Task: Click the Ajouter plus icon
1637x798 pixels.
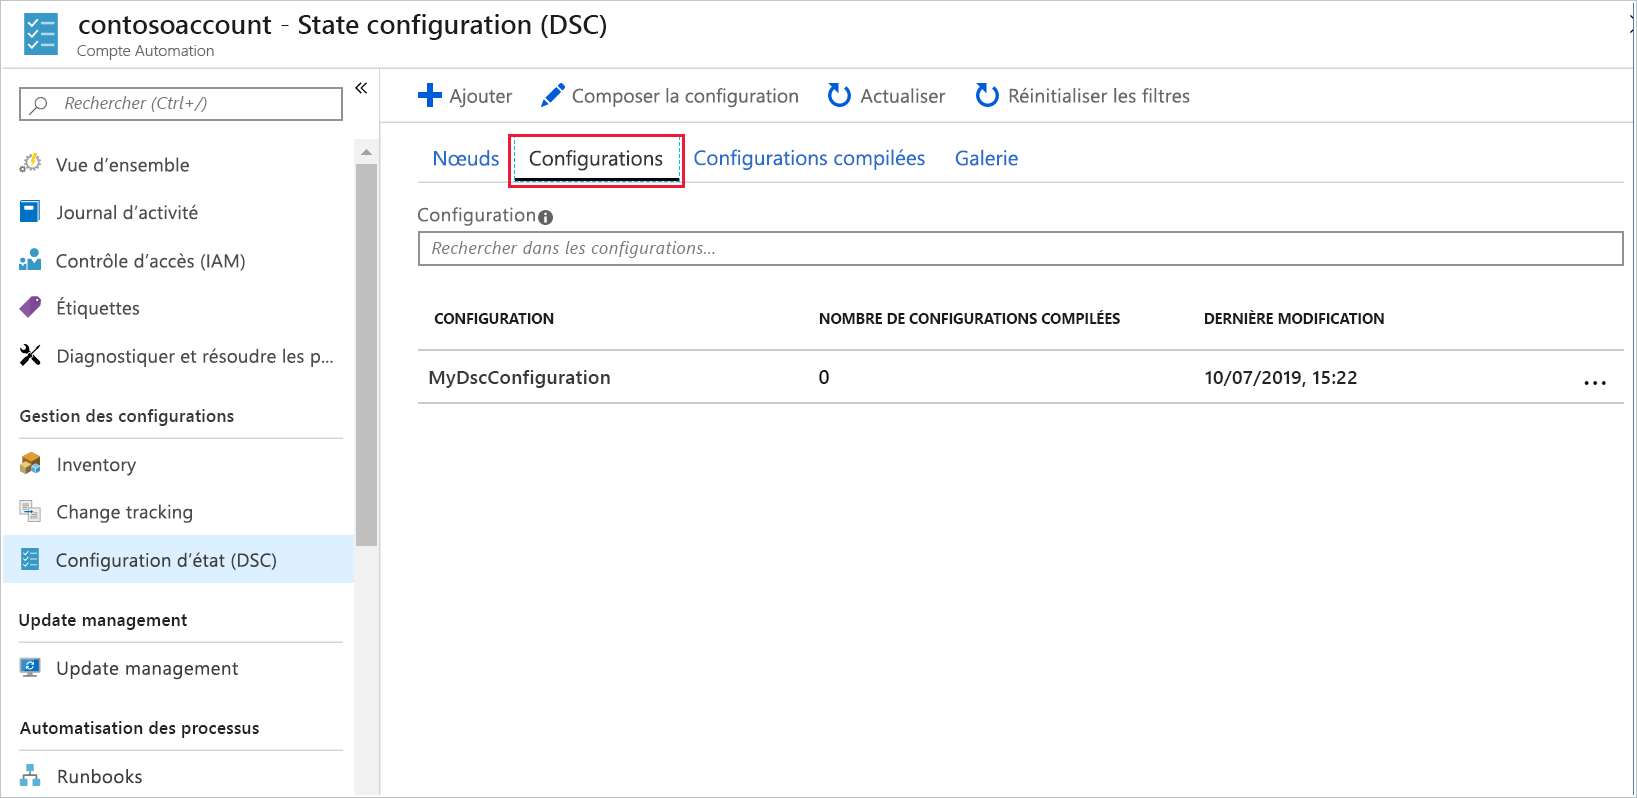Action: point(430,95)
